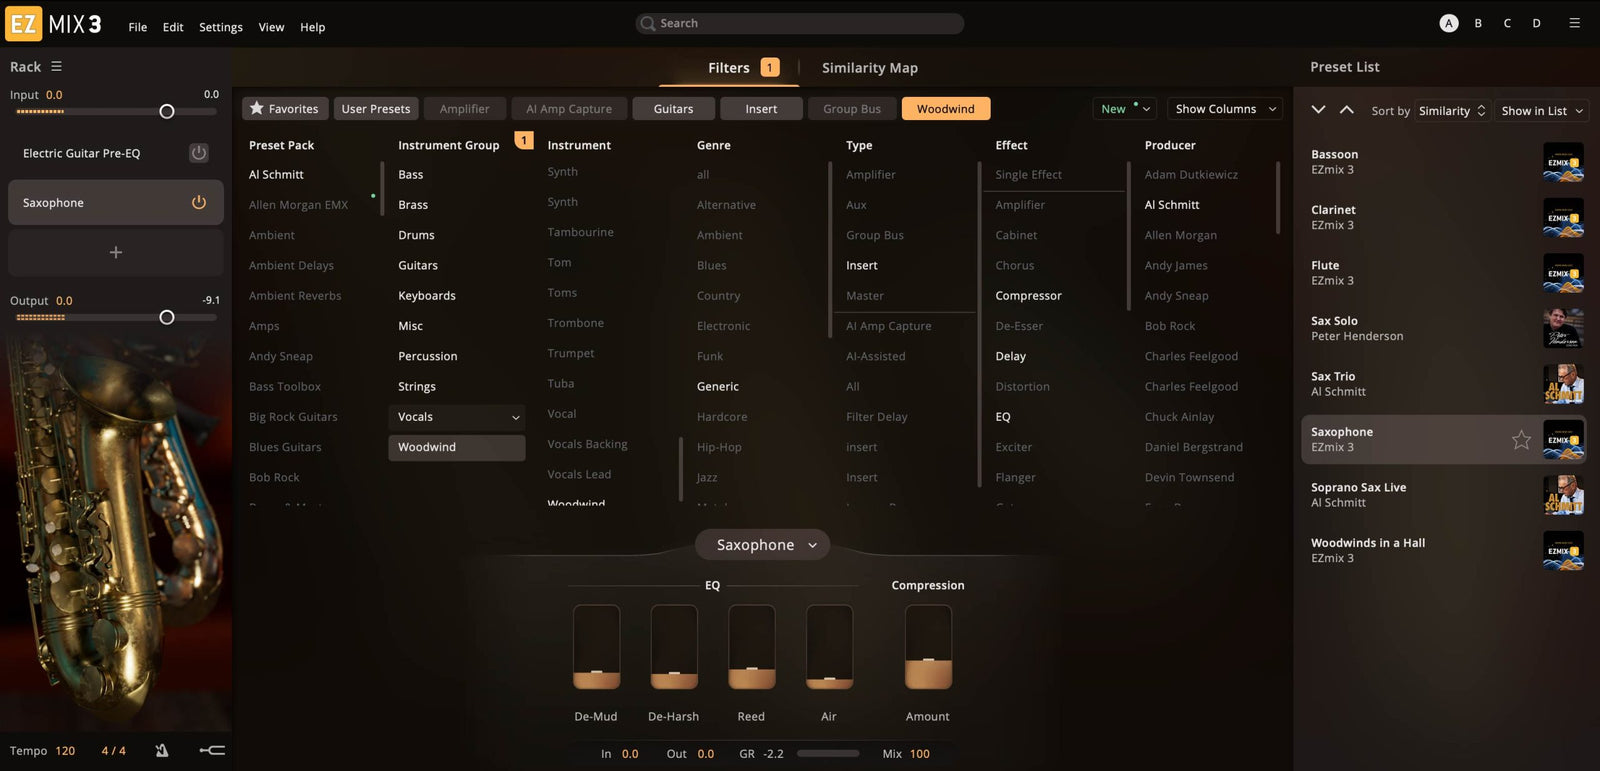
Task: Select snapshot A
Action: coord(1448,23)
